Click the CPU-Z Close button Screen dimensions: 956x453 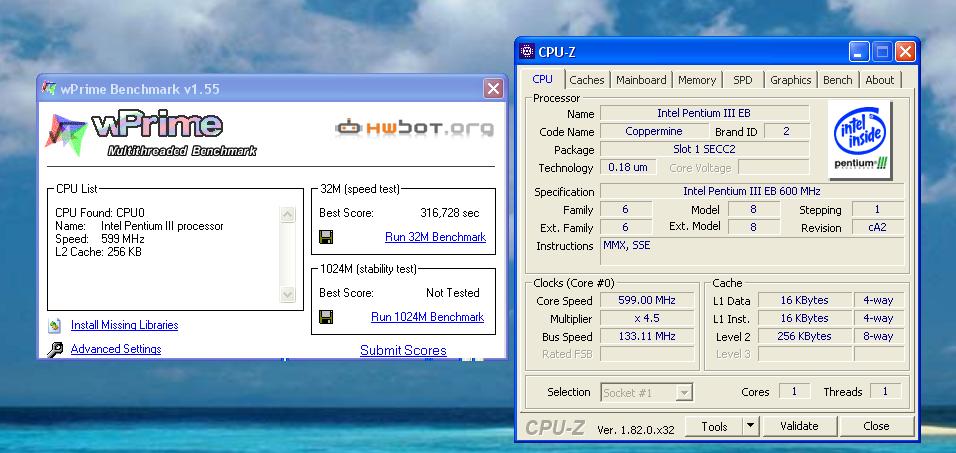click(x=876, y=427)
